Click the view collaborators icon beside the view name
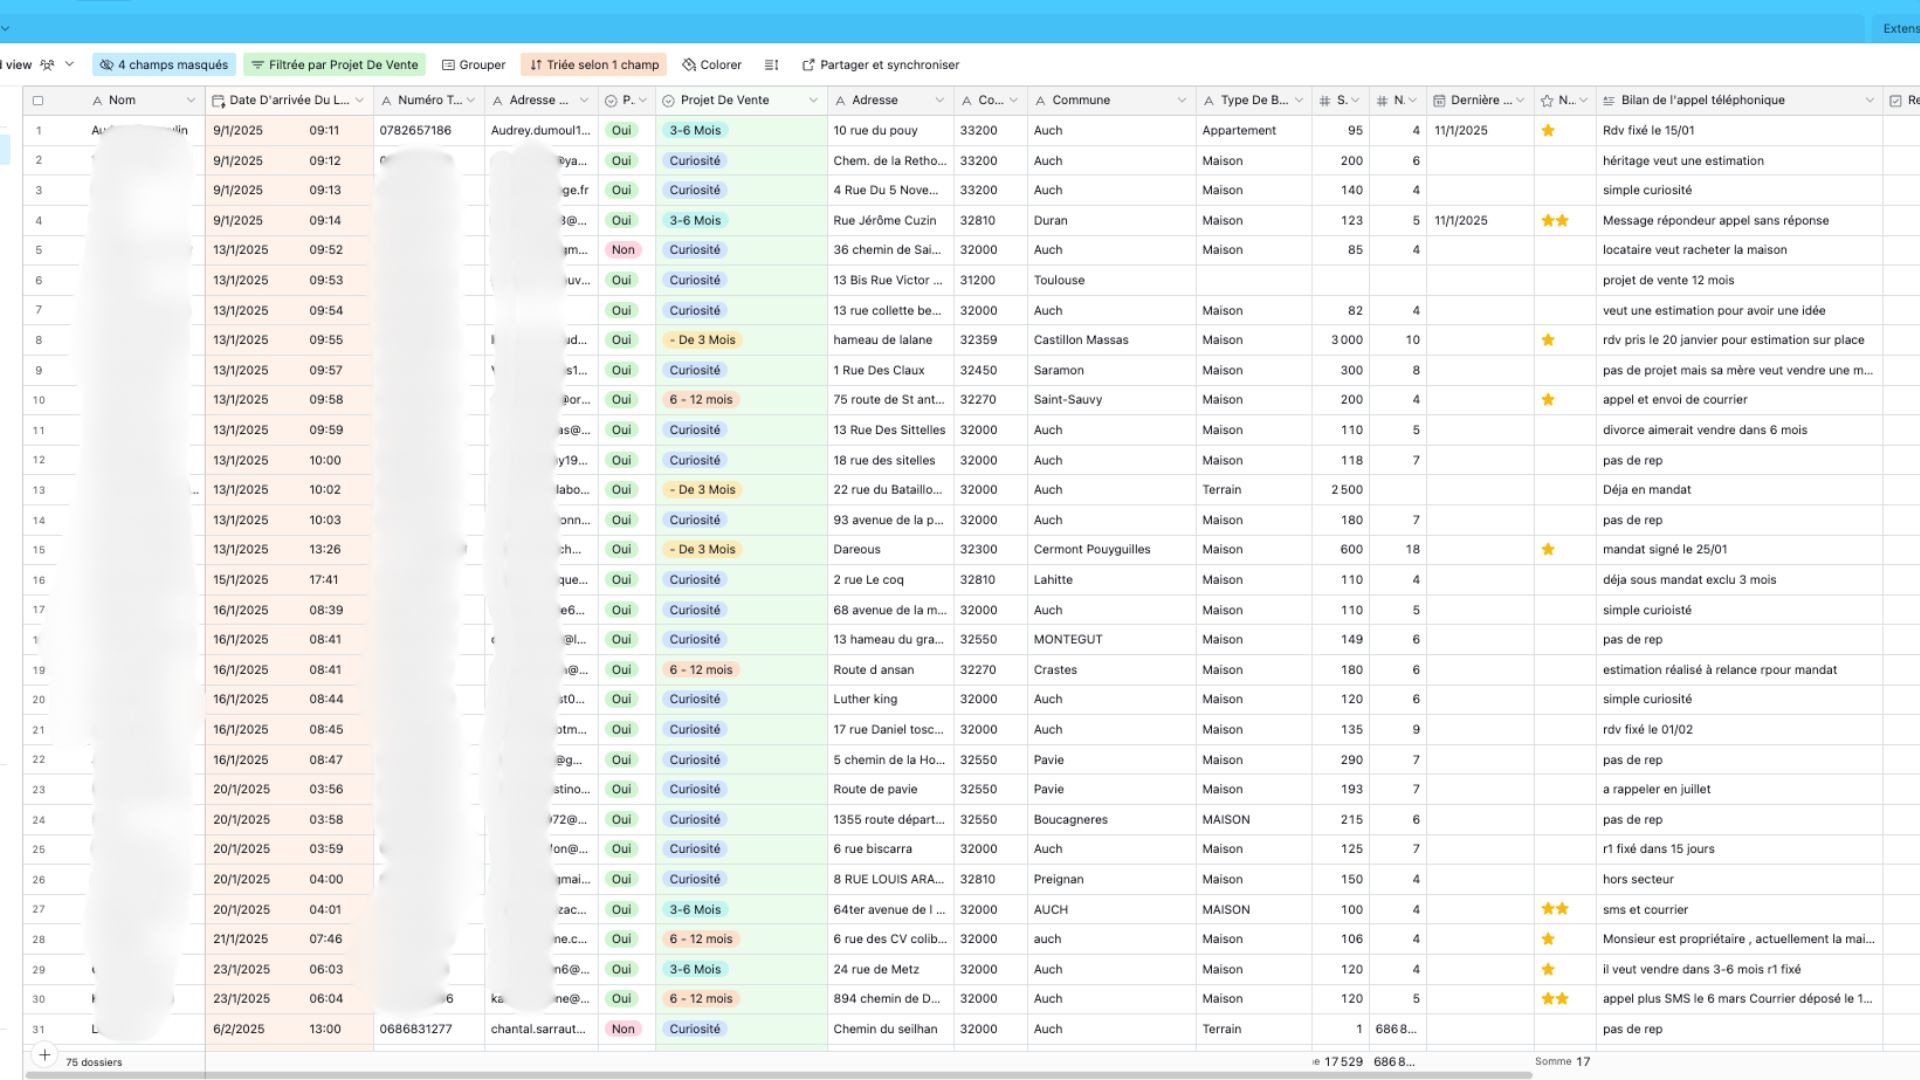Image resolution: width=1920 pixels, height=1080 pixels. click(47, 65)
